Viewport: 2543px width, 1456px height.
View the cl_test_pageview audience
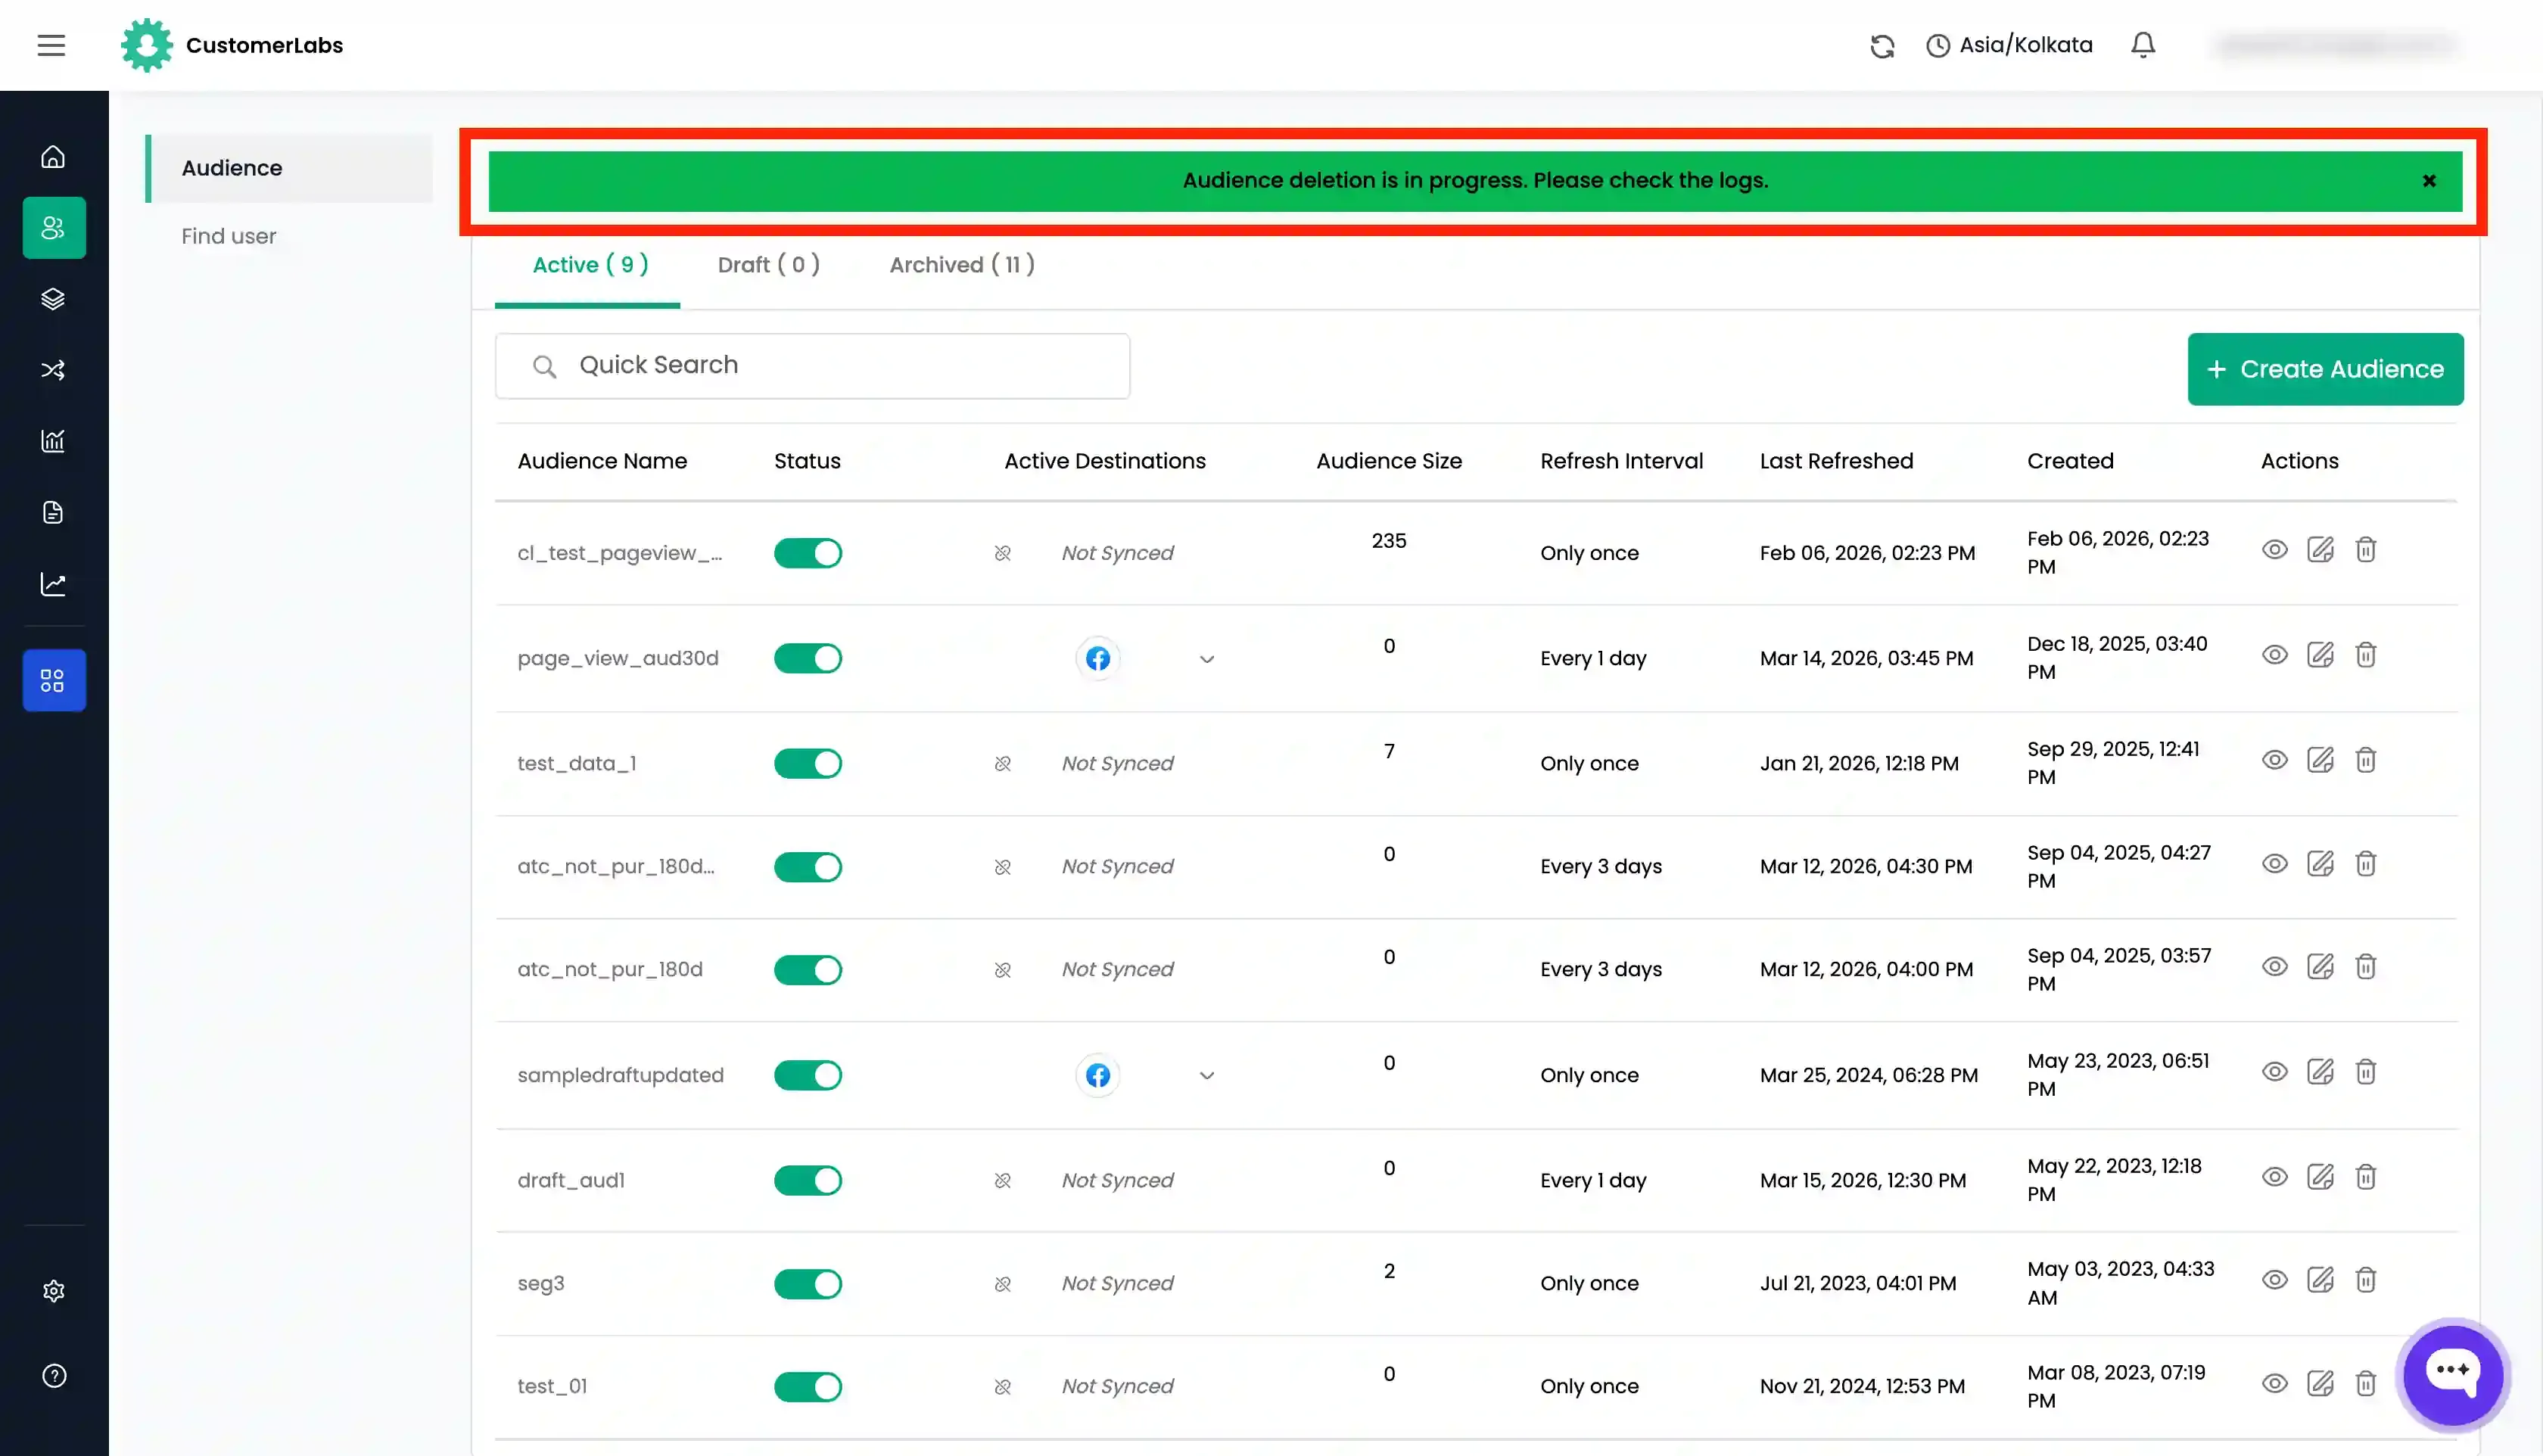[2274, 550]
